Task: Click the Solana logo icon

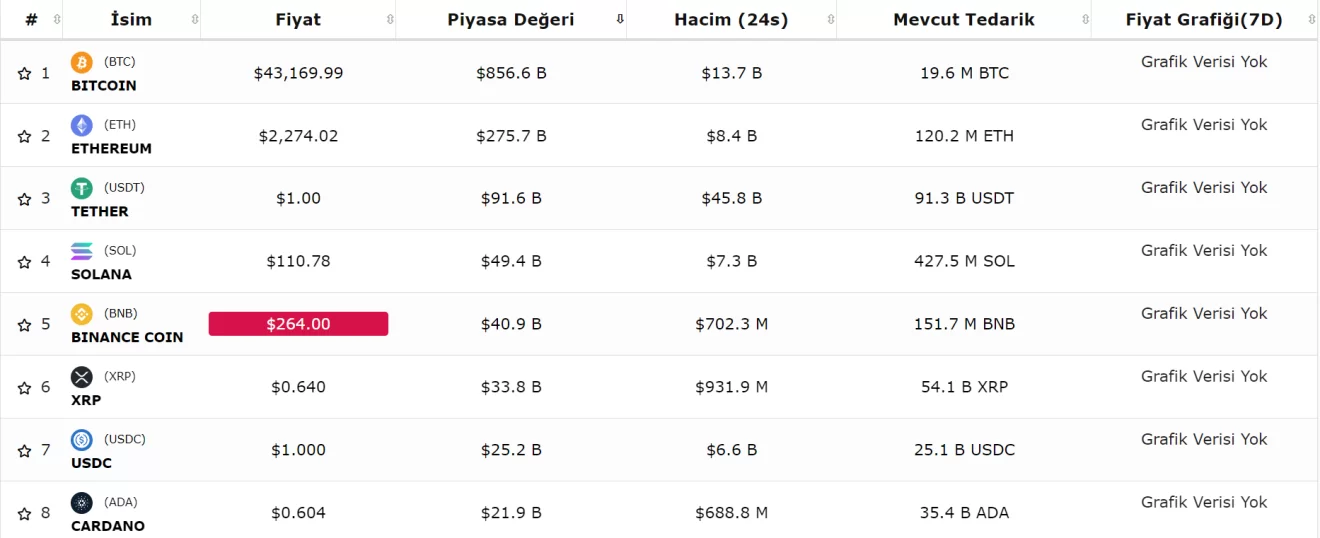Action: [82, 251]
